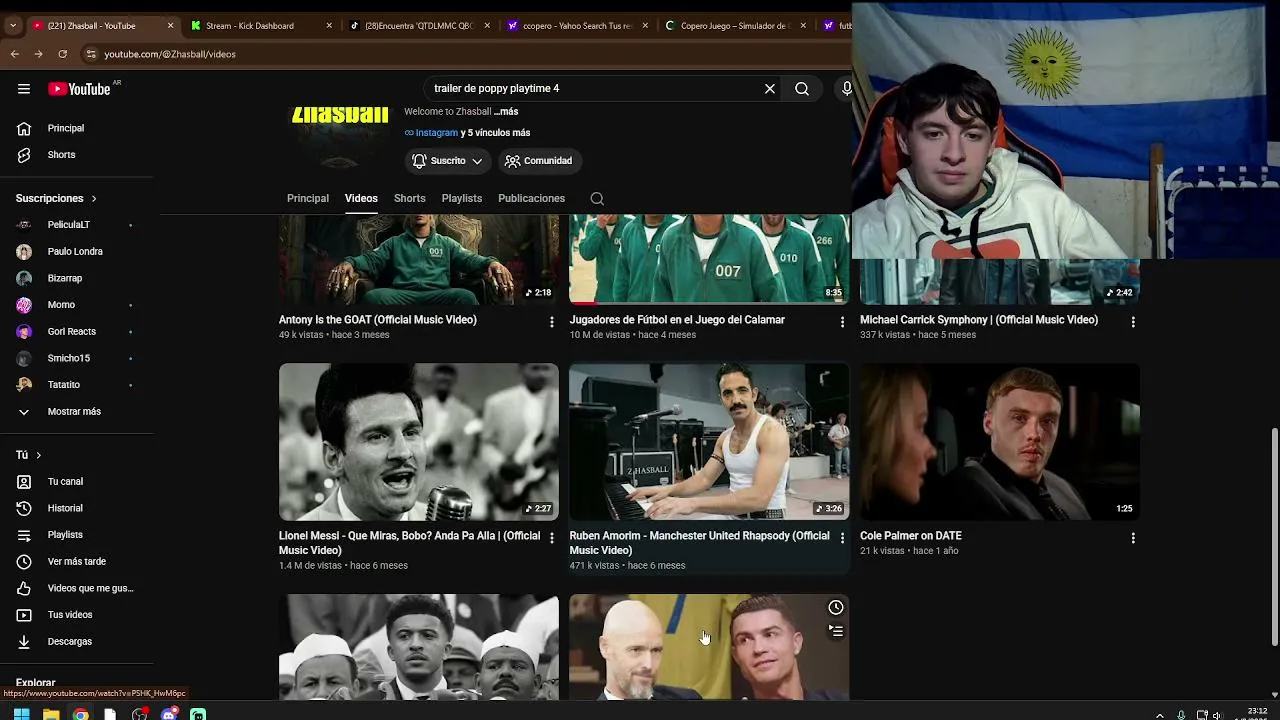Open options for Michael Carrick Symphony video
The image size is (1280, 720).
1133,322
